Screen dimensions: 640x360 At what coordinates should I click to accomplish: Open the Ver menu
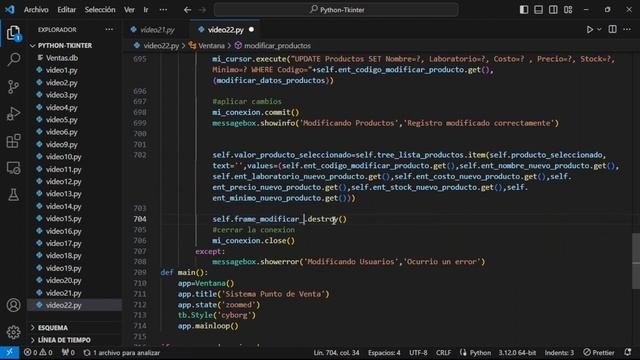129,10
